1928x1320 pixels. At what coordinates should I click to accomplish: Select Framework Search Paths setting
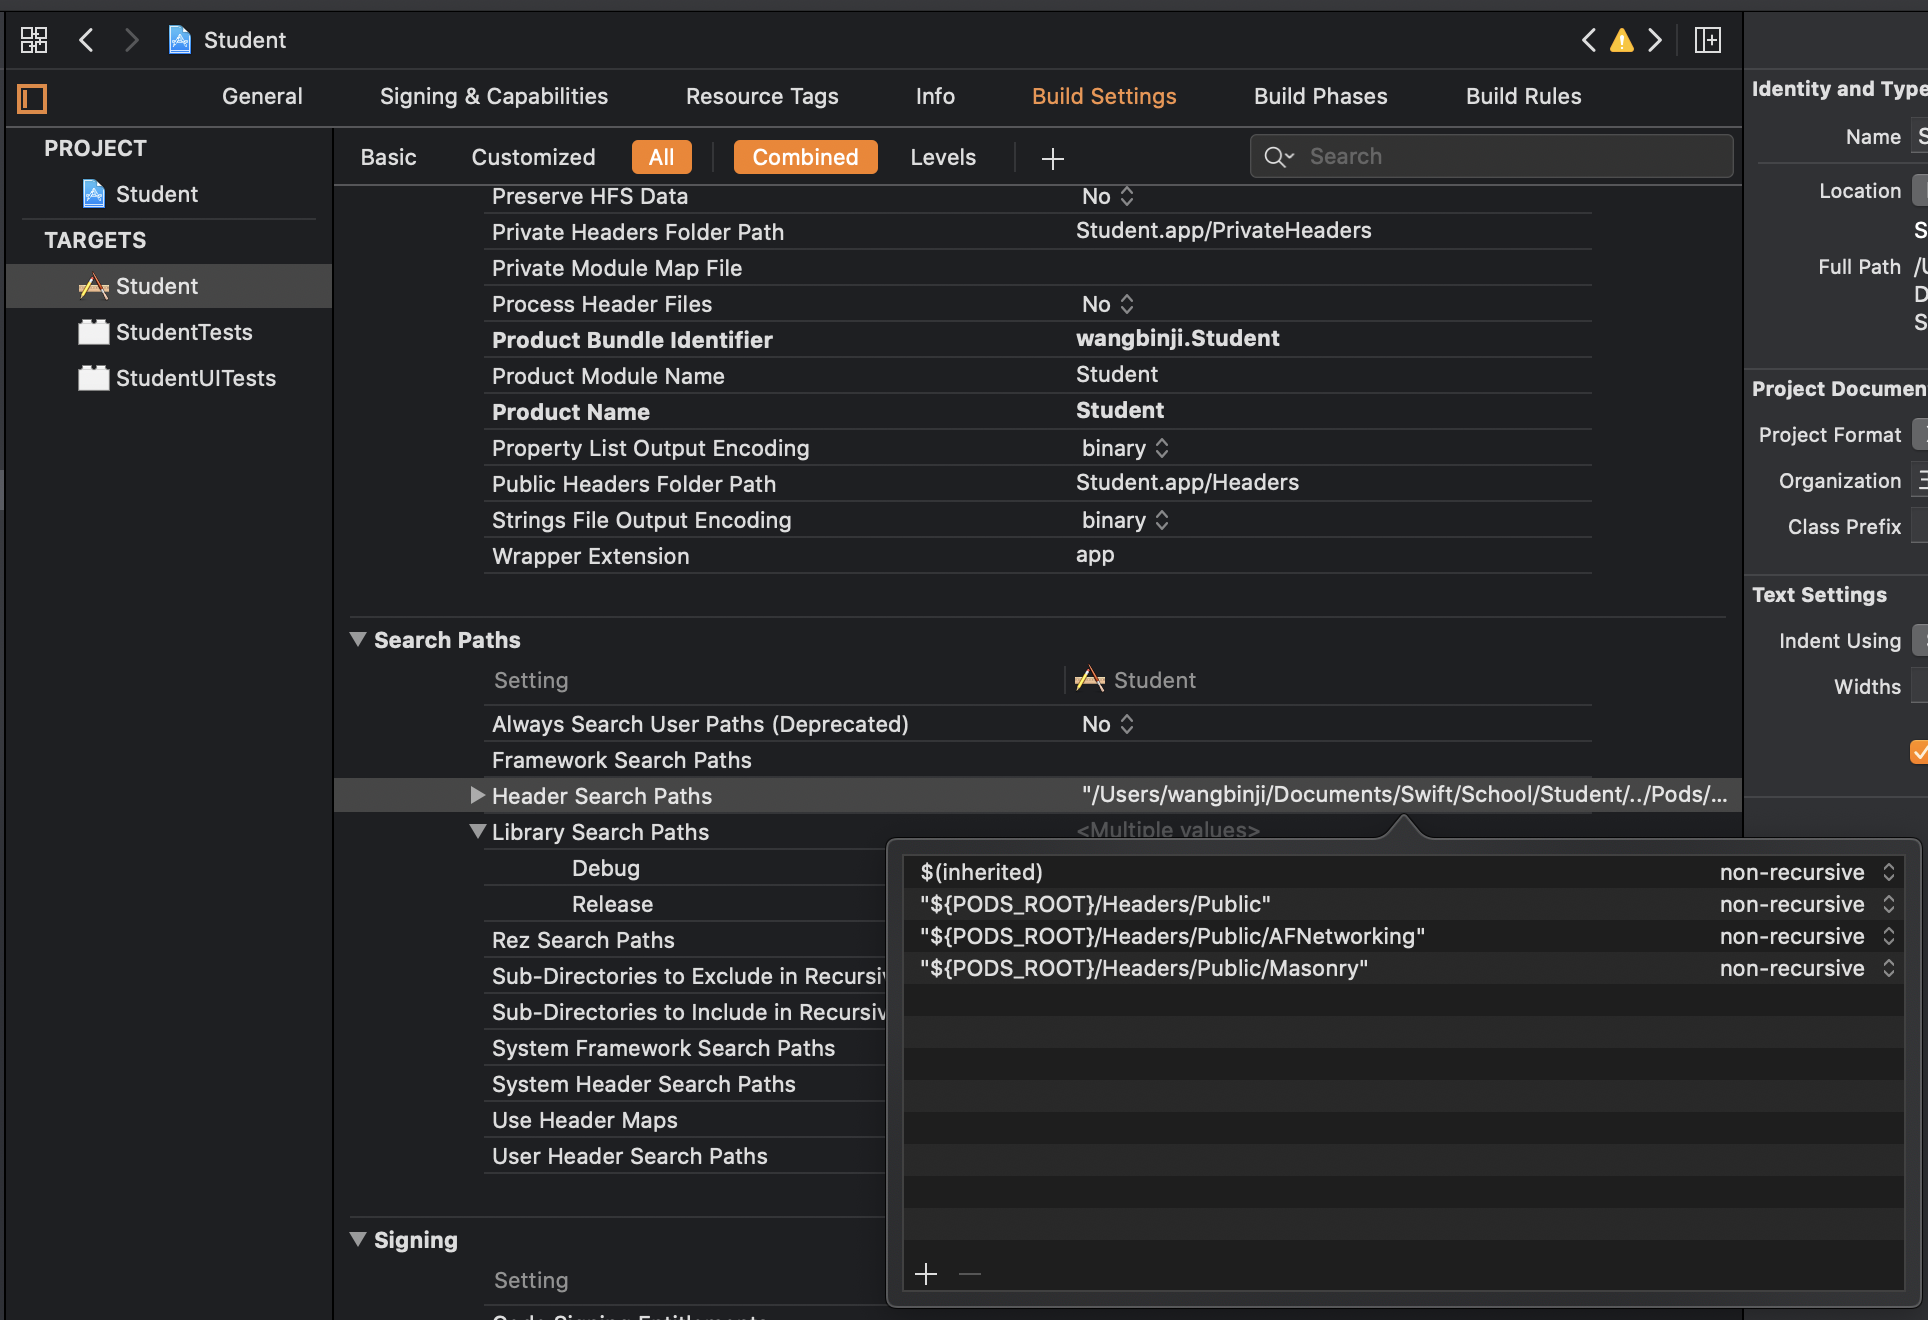click(x=621, y=760)
